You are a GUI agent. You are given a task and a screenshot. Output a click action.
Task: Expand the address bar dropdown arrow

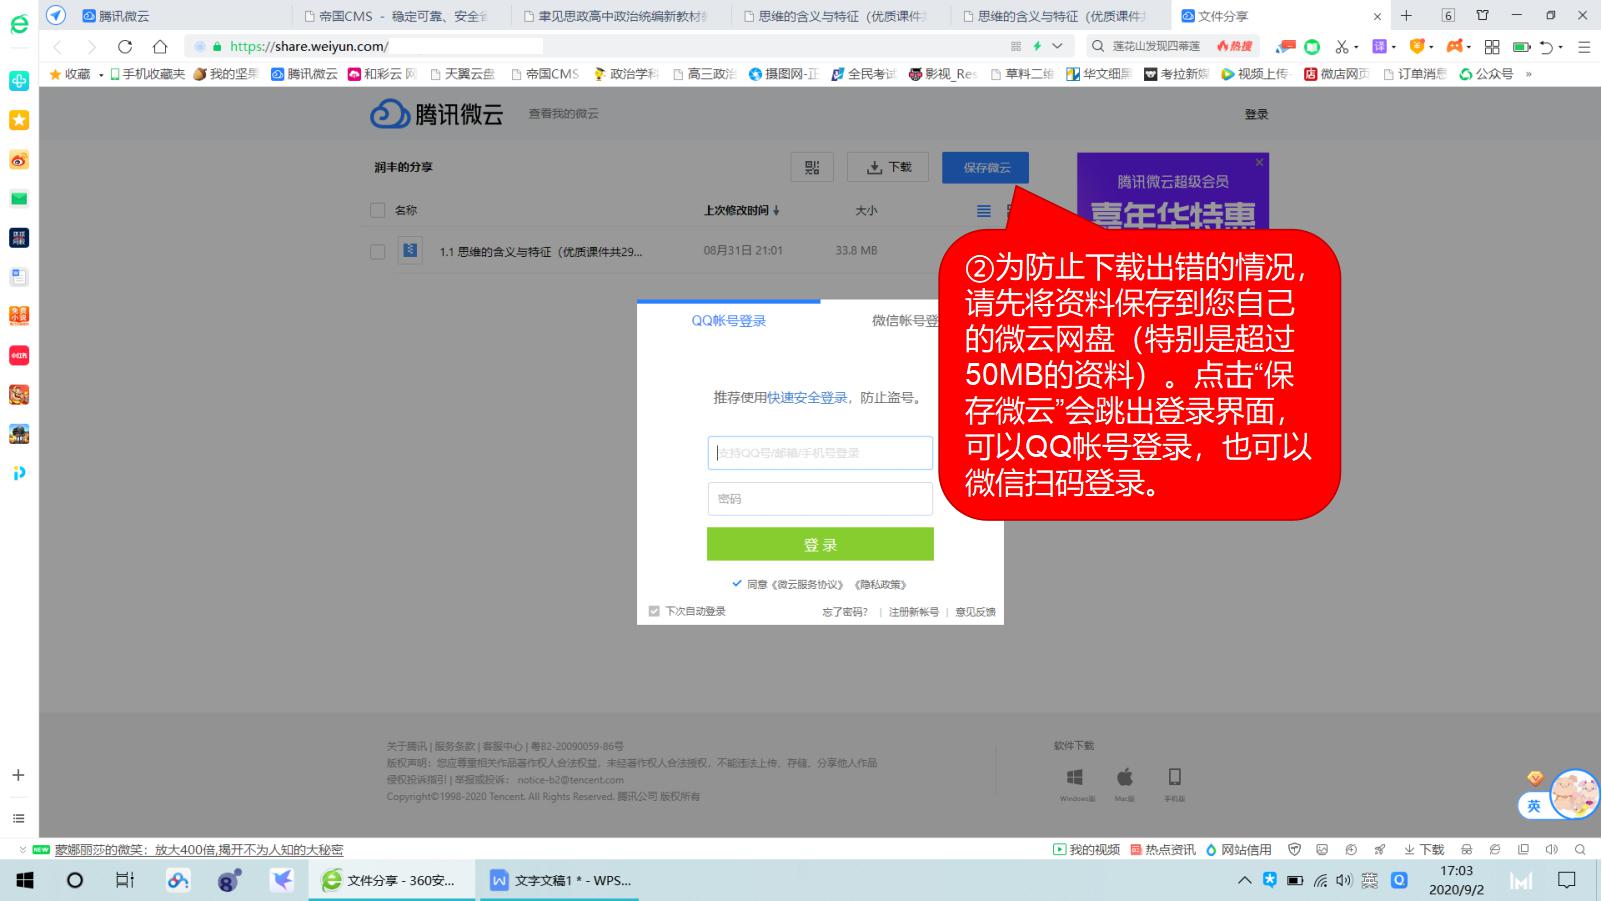click(x=1057, y=46)
